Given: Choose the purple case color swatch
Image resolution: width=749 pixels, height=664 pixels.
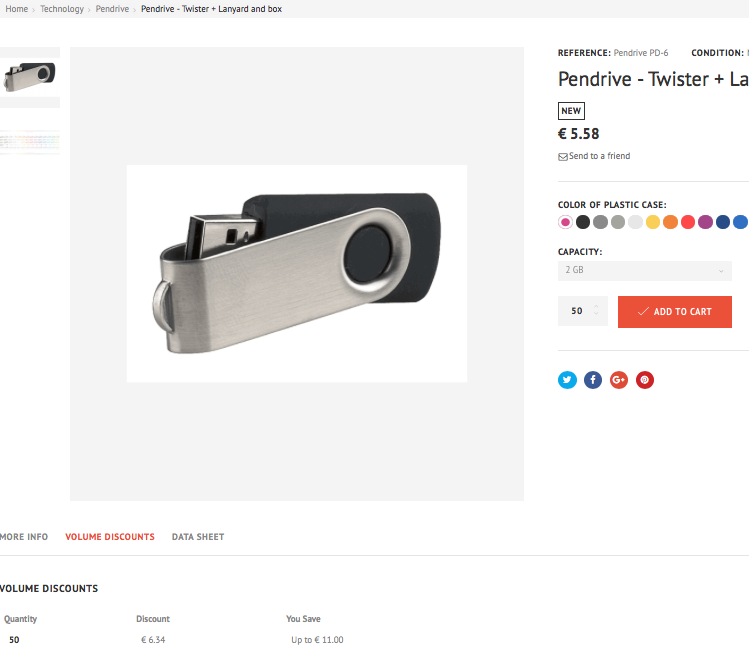Looking at the screenshot, I should tap(705, 222).
